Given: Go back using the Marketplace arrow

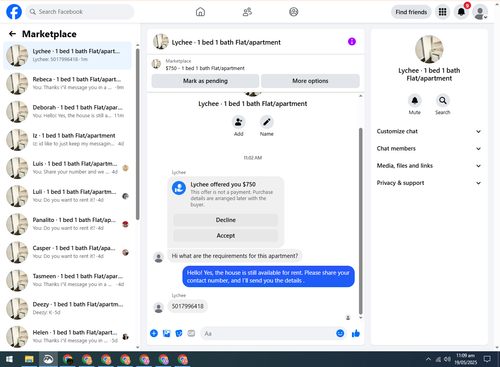Looking at the screenshot, I should point(12,34).
